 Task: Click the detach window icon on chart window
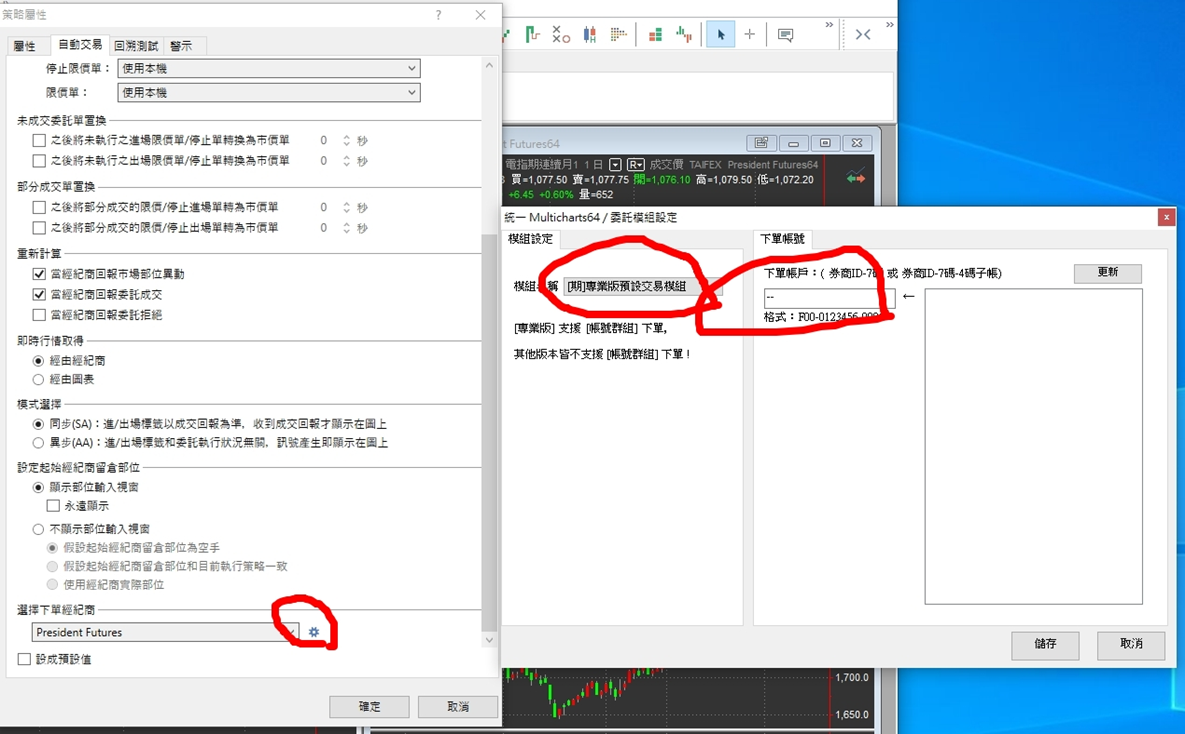click(x=761, y=143)
